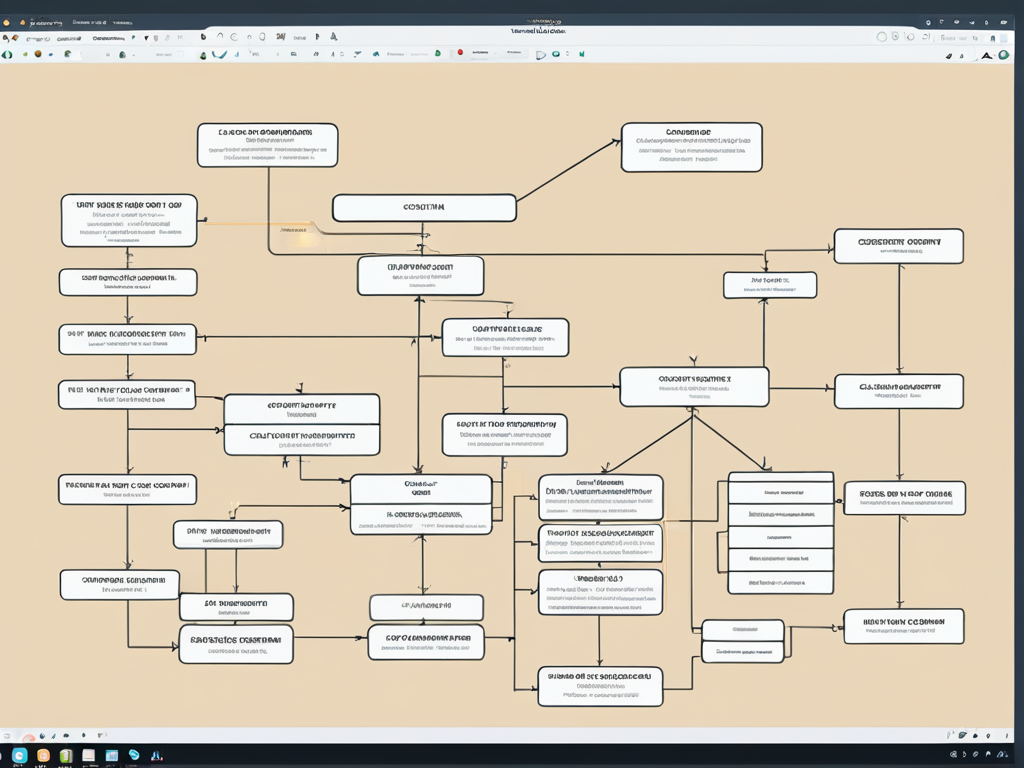Open the orange app icon in taskbar

pyautogui.click(x=43, y=755)
